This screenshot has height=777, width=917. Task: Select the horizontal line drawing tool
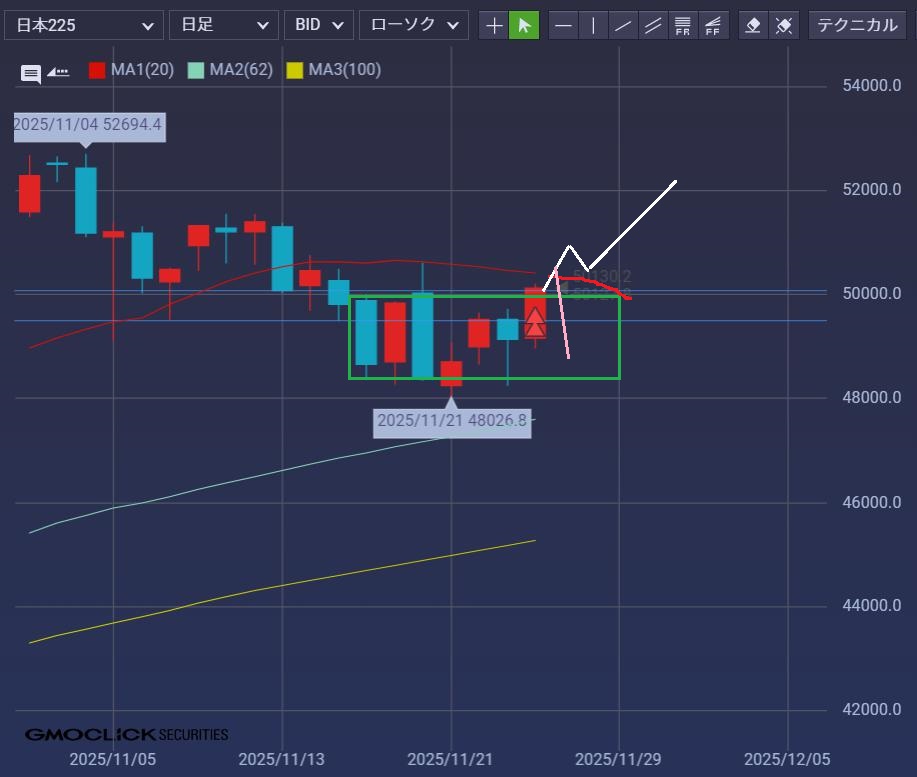click(564, 25)
